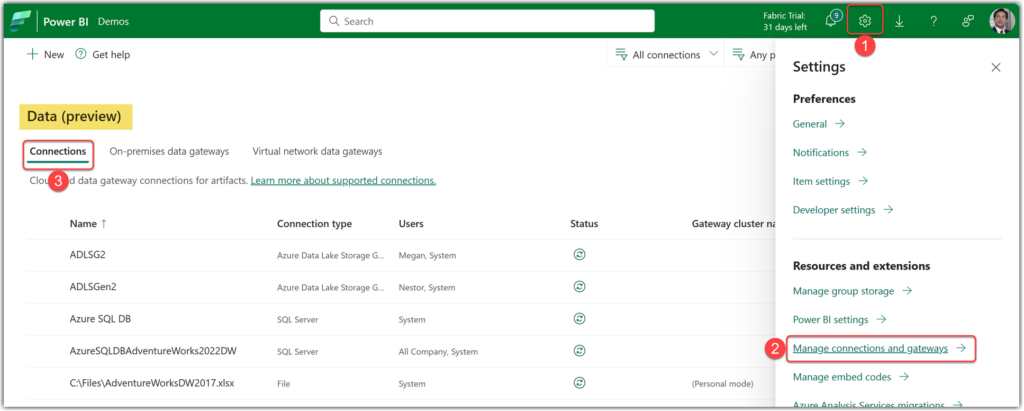Viewport: 1024px width, 411px height.
Task: Click SQL Server type cell for Azure SQL DB
Action: (298, 320)
